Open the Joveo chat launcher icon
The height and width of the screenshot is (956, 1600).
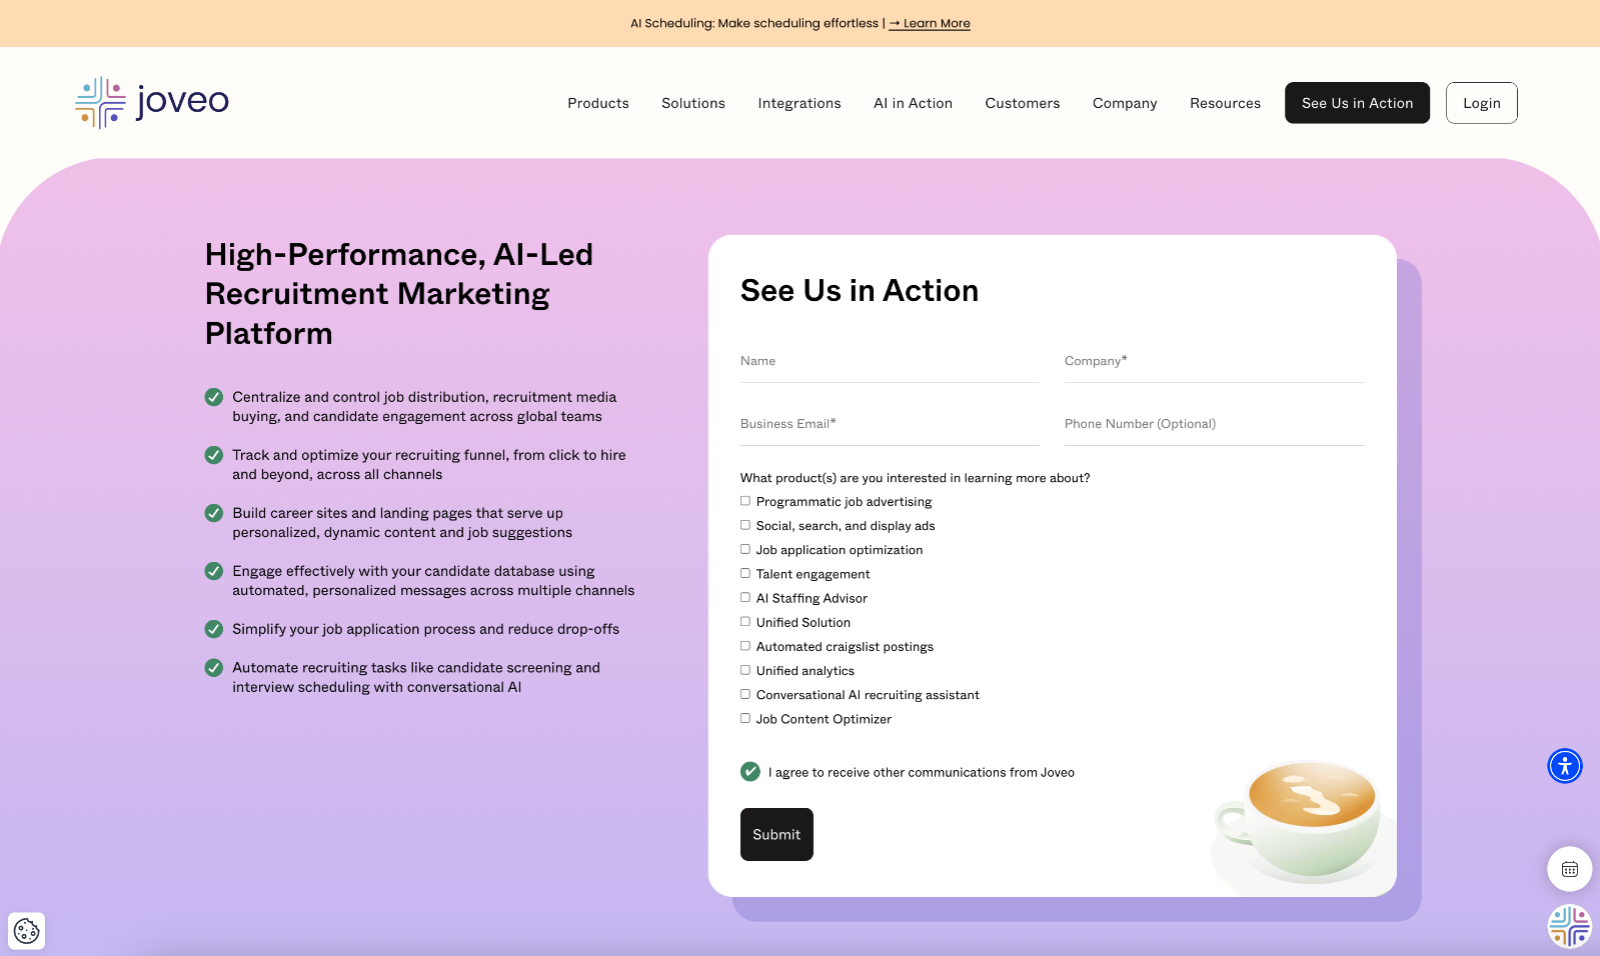(1570, 926)
